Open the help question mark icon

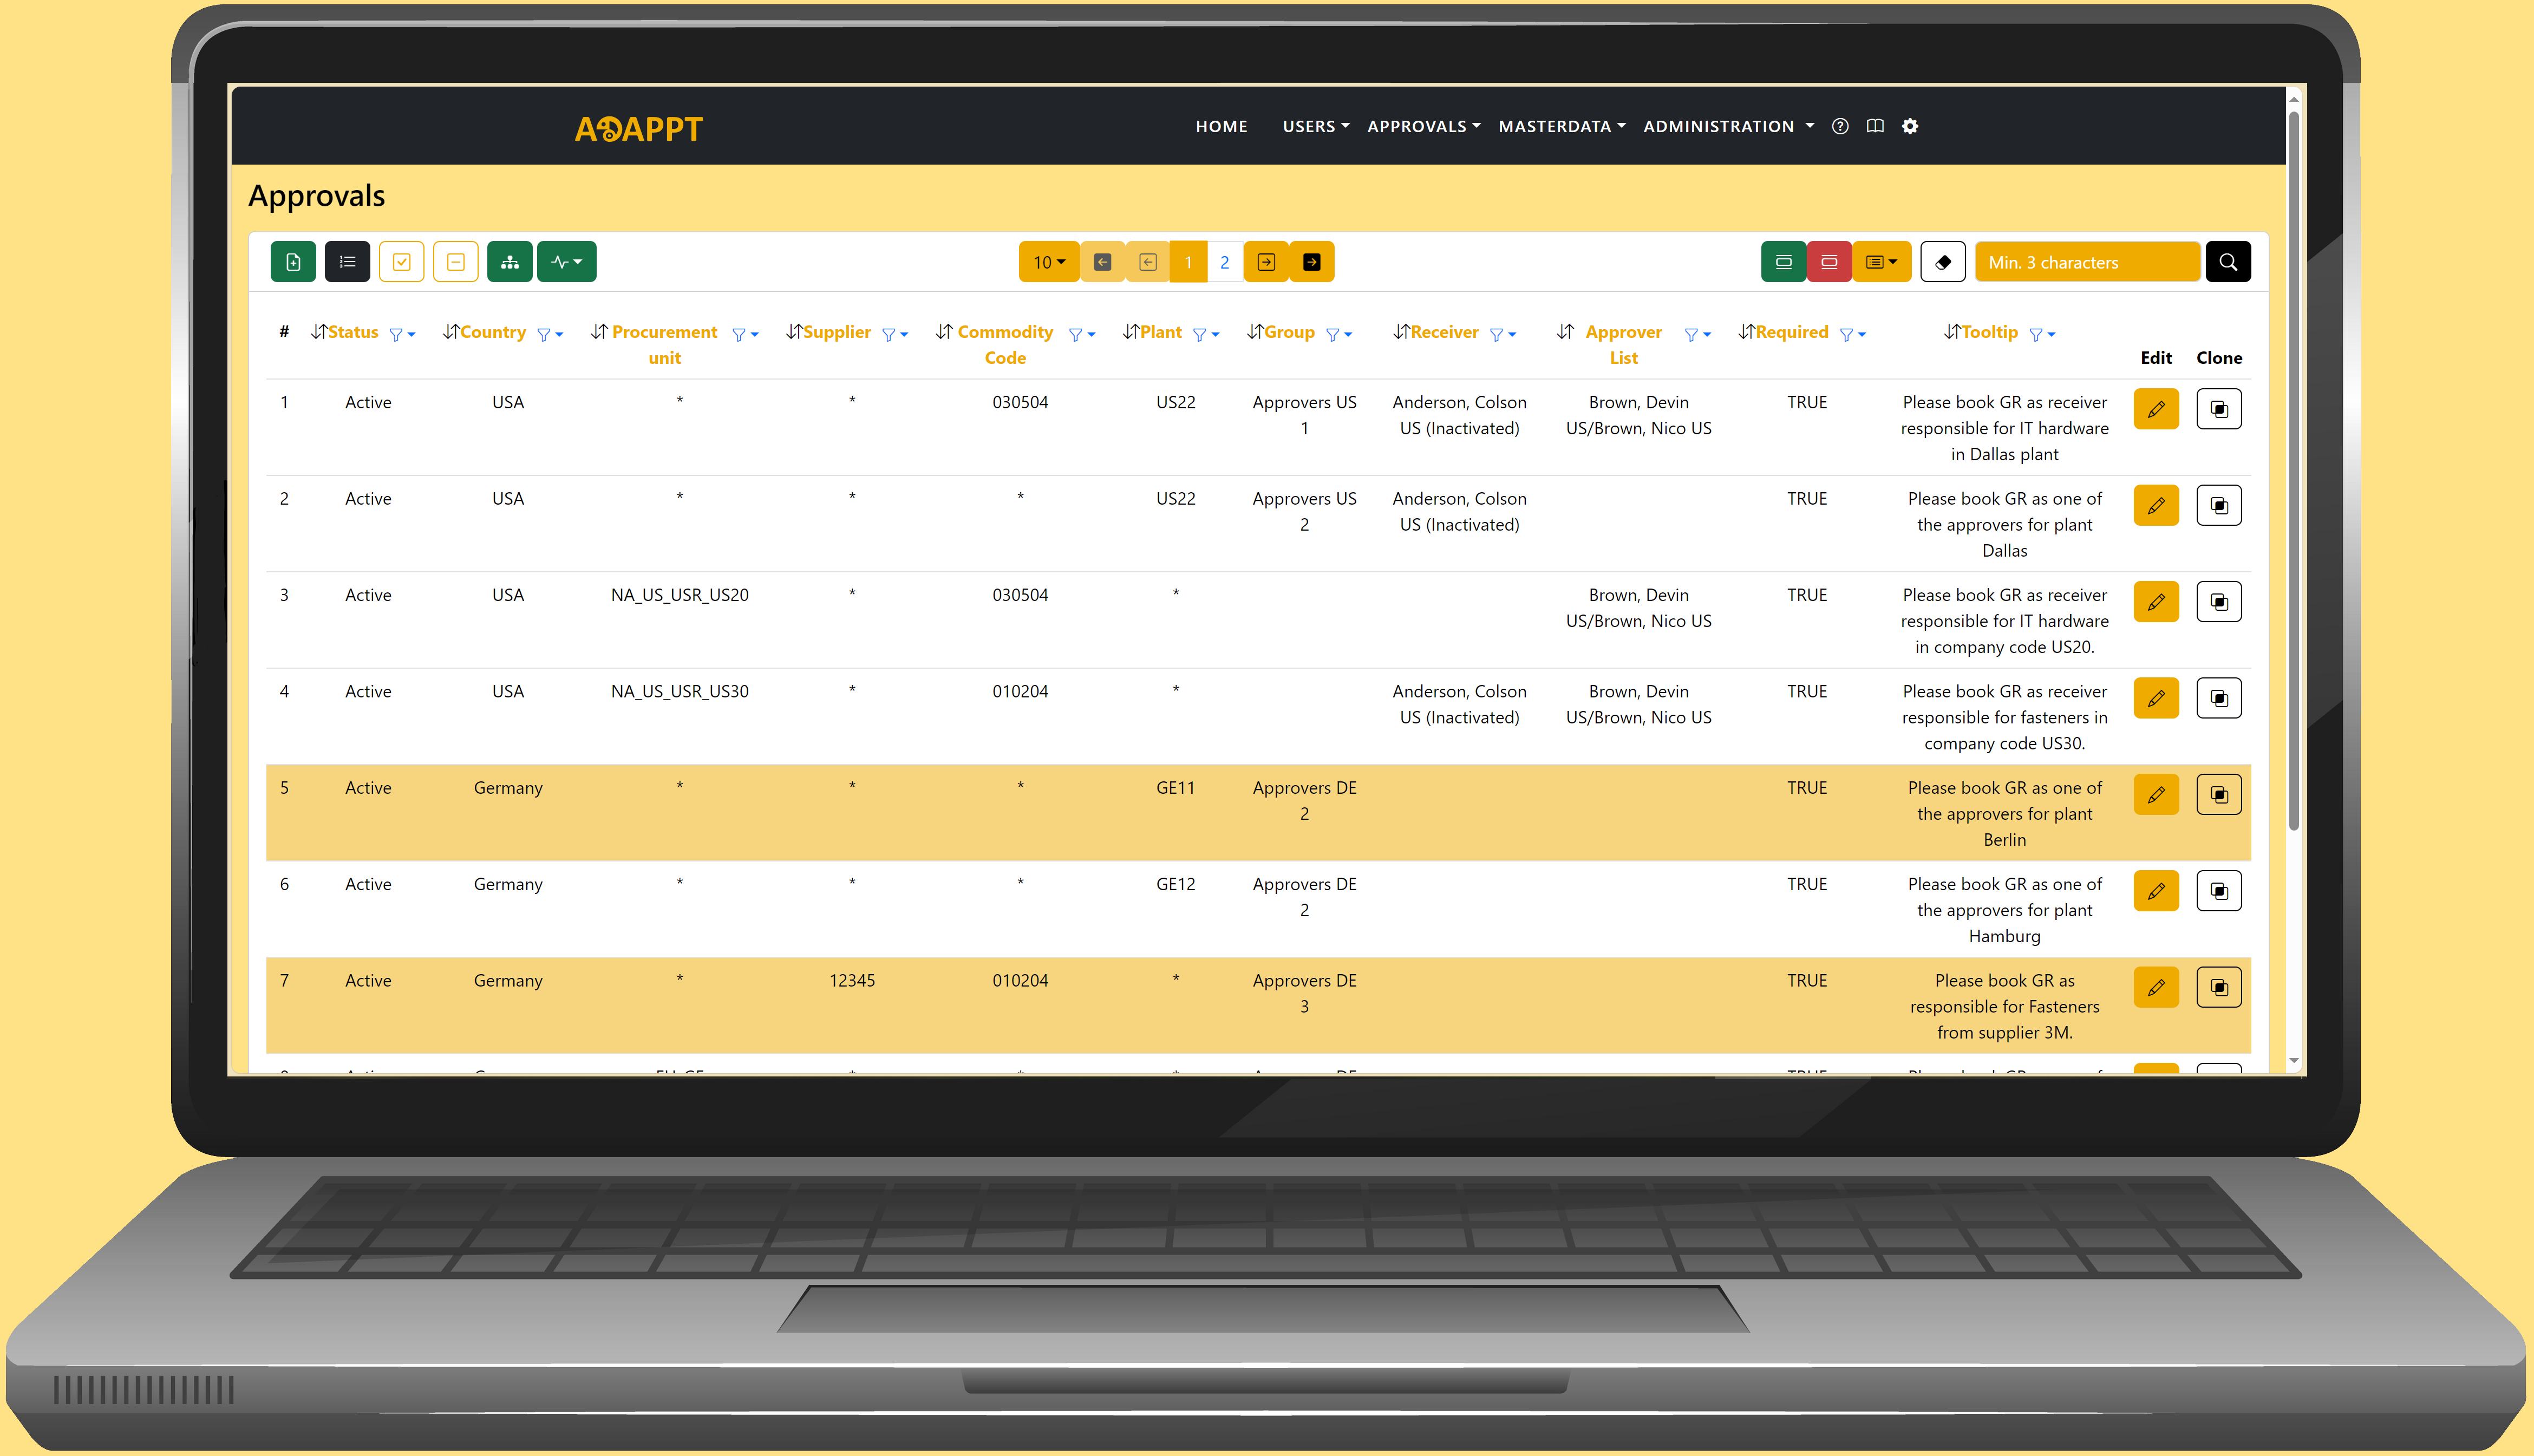click(x=1839, y=126)
